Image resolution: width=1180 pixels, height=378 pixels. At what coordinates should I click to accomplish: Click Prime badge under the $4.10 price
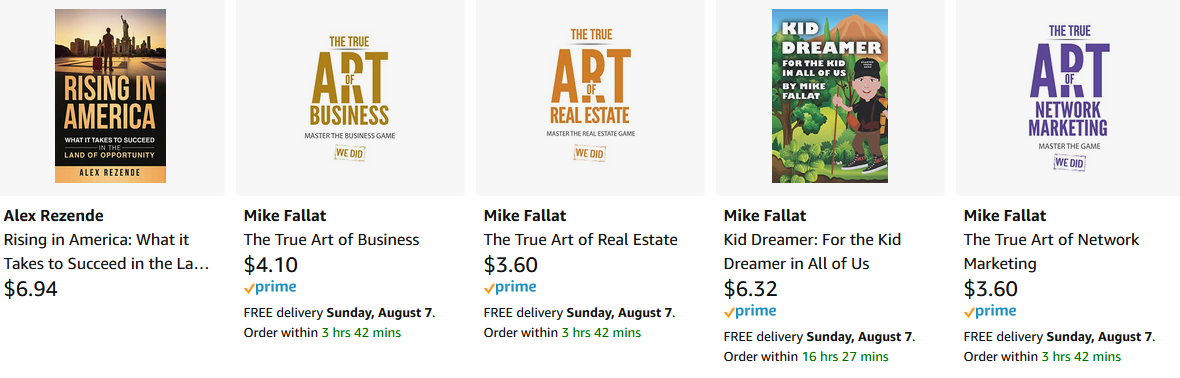coord(270,287)
